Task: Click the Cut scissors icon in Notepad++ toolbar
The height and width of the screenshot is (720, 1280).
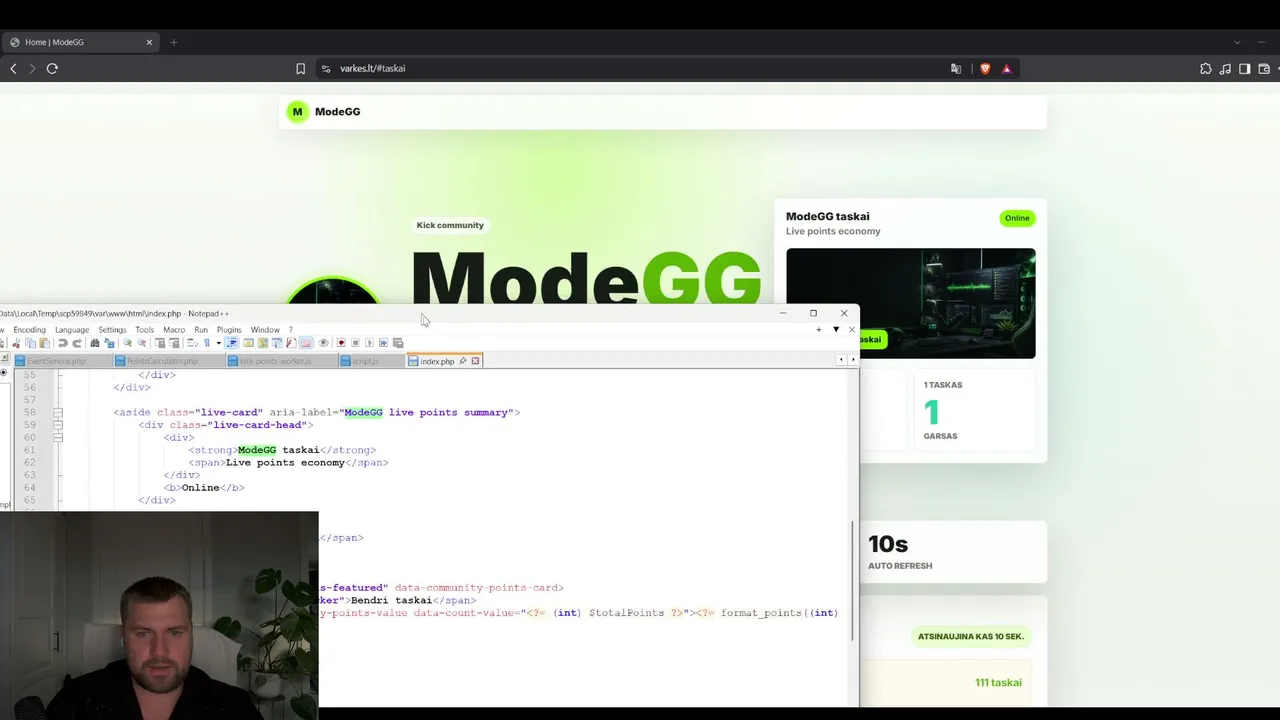Action: coord(16,343)
